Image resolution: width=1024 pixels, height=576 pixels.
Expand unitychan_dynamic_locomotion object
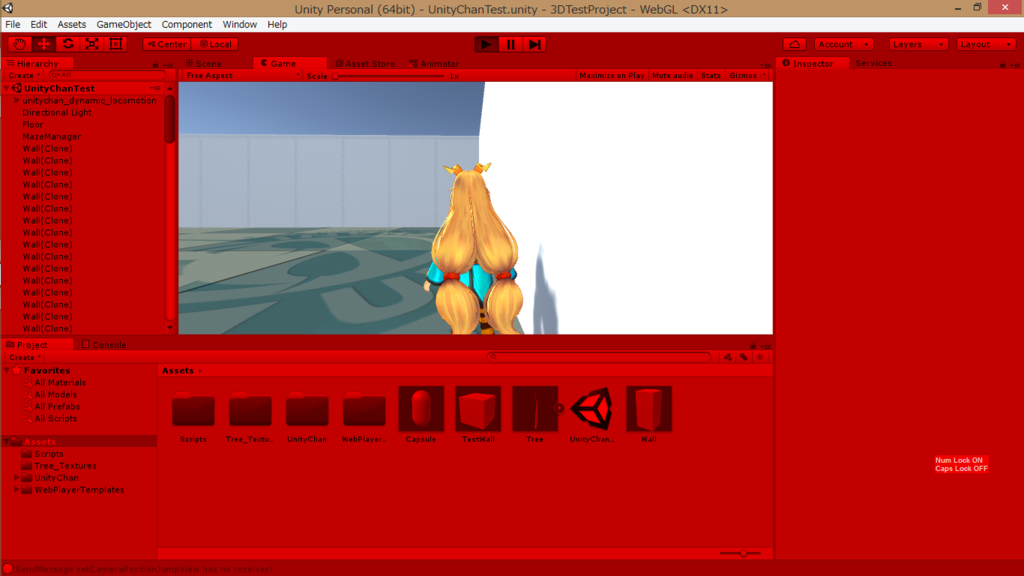click(17, 101)
